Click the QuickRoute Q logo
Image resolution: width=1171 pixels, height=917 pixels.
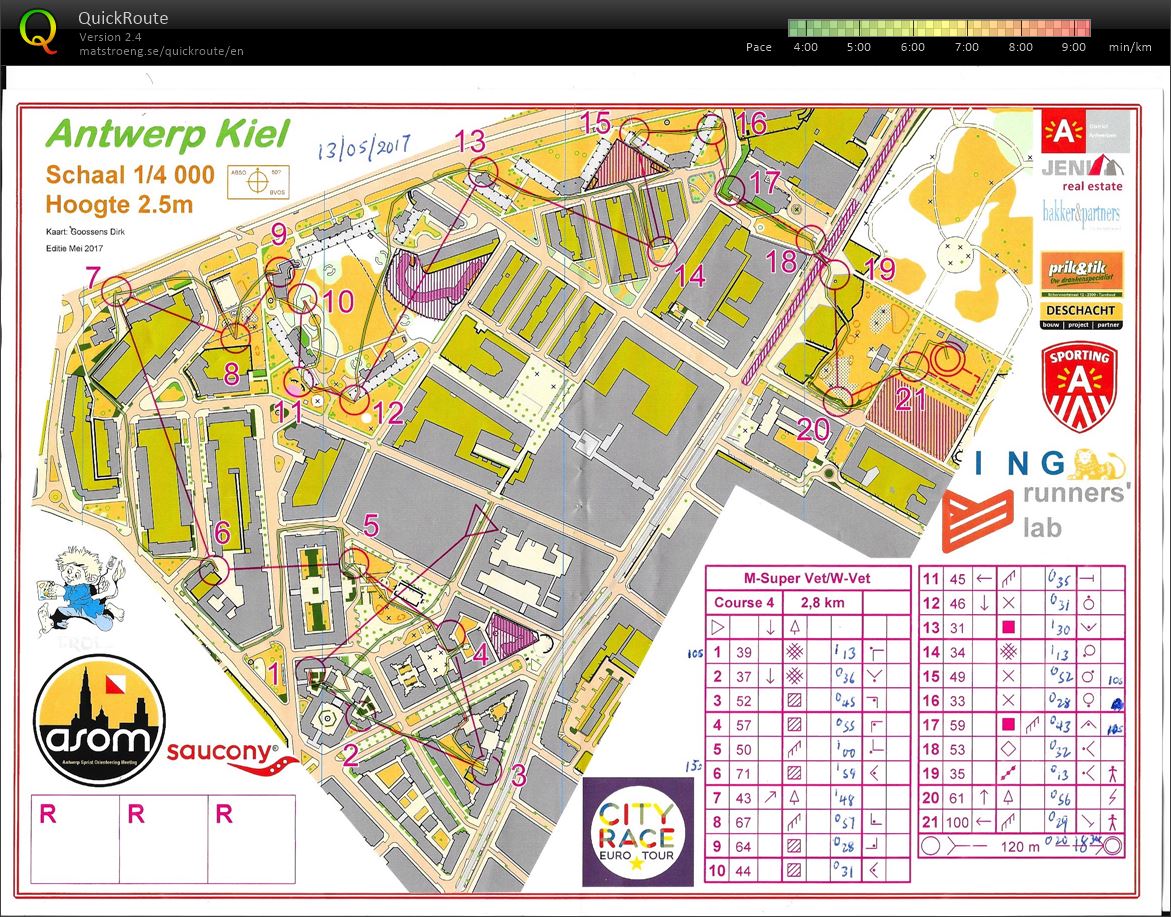tap(38, 30)
